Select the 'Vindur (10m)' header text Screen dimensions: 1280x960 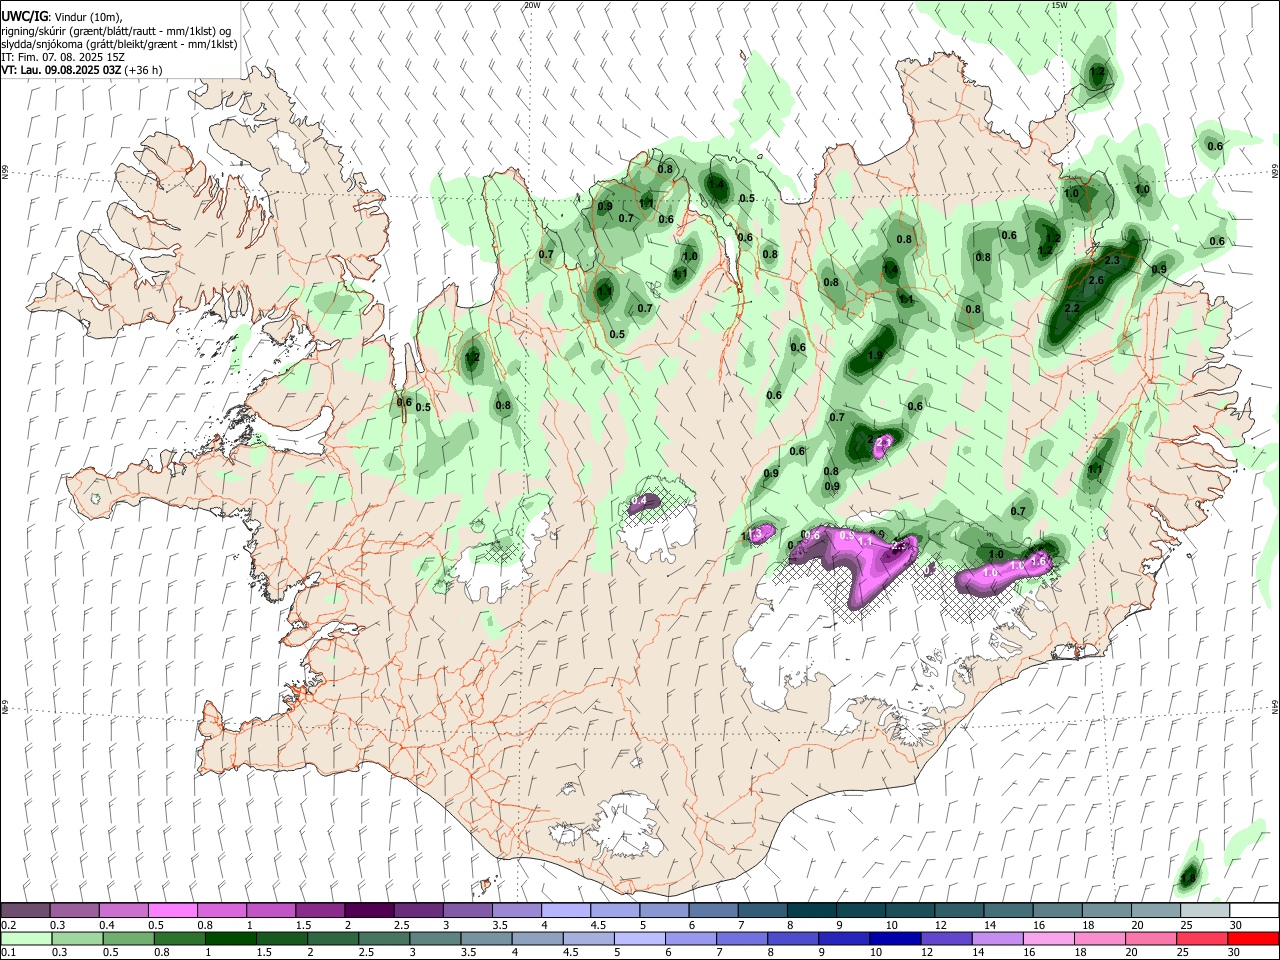coord(90,16)
